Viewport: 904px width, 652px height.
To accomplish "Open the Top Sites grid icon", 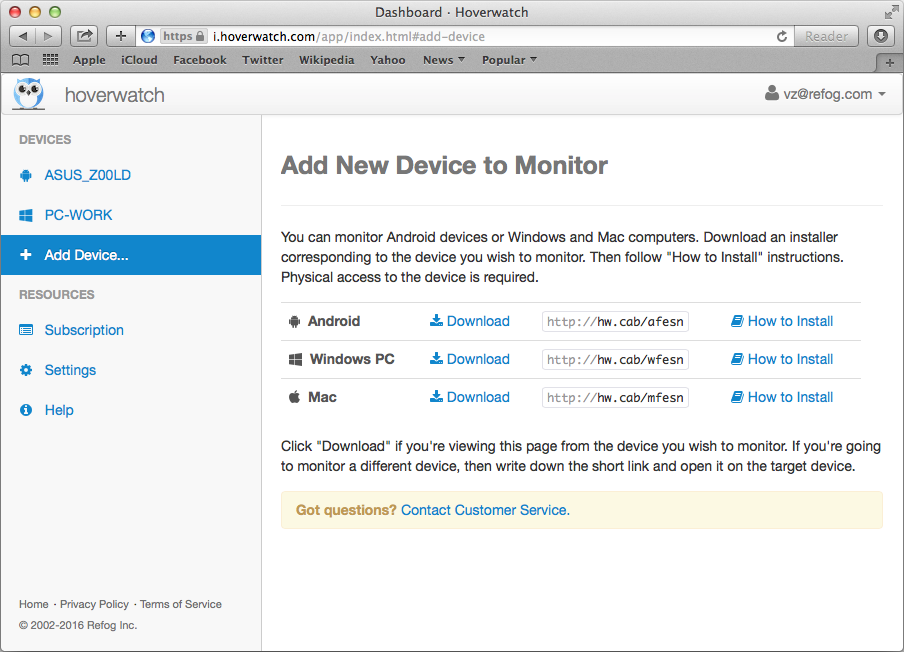I will click(x=51, y=59).
